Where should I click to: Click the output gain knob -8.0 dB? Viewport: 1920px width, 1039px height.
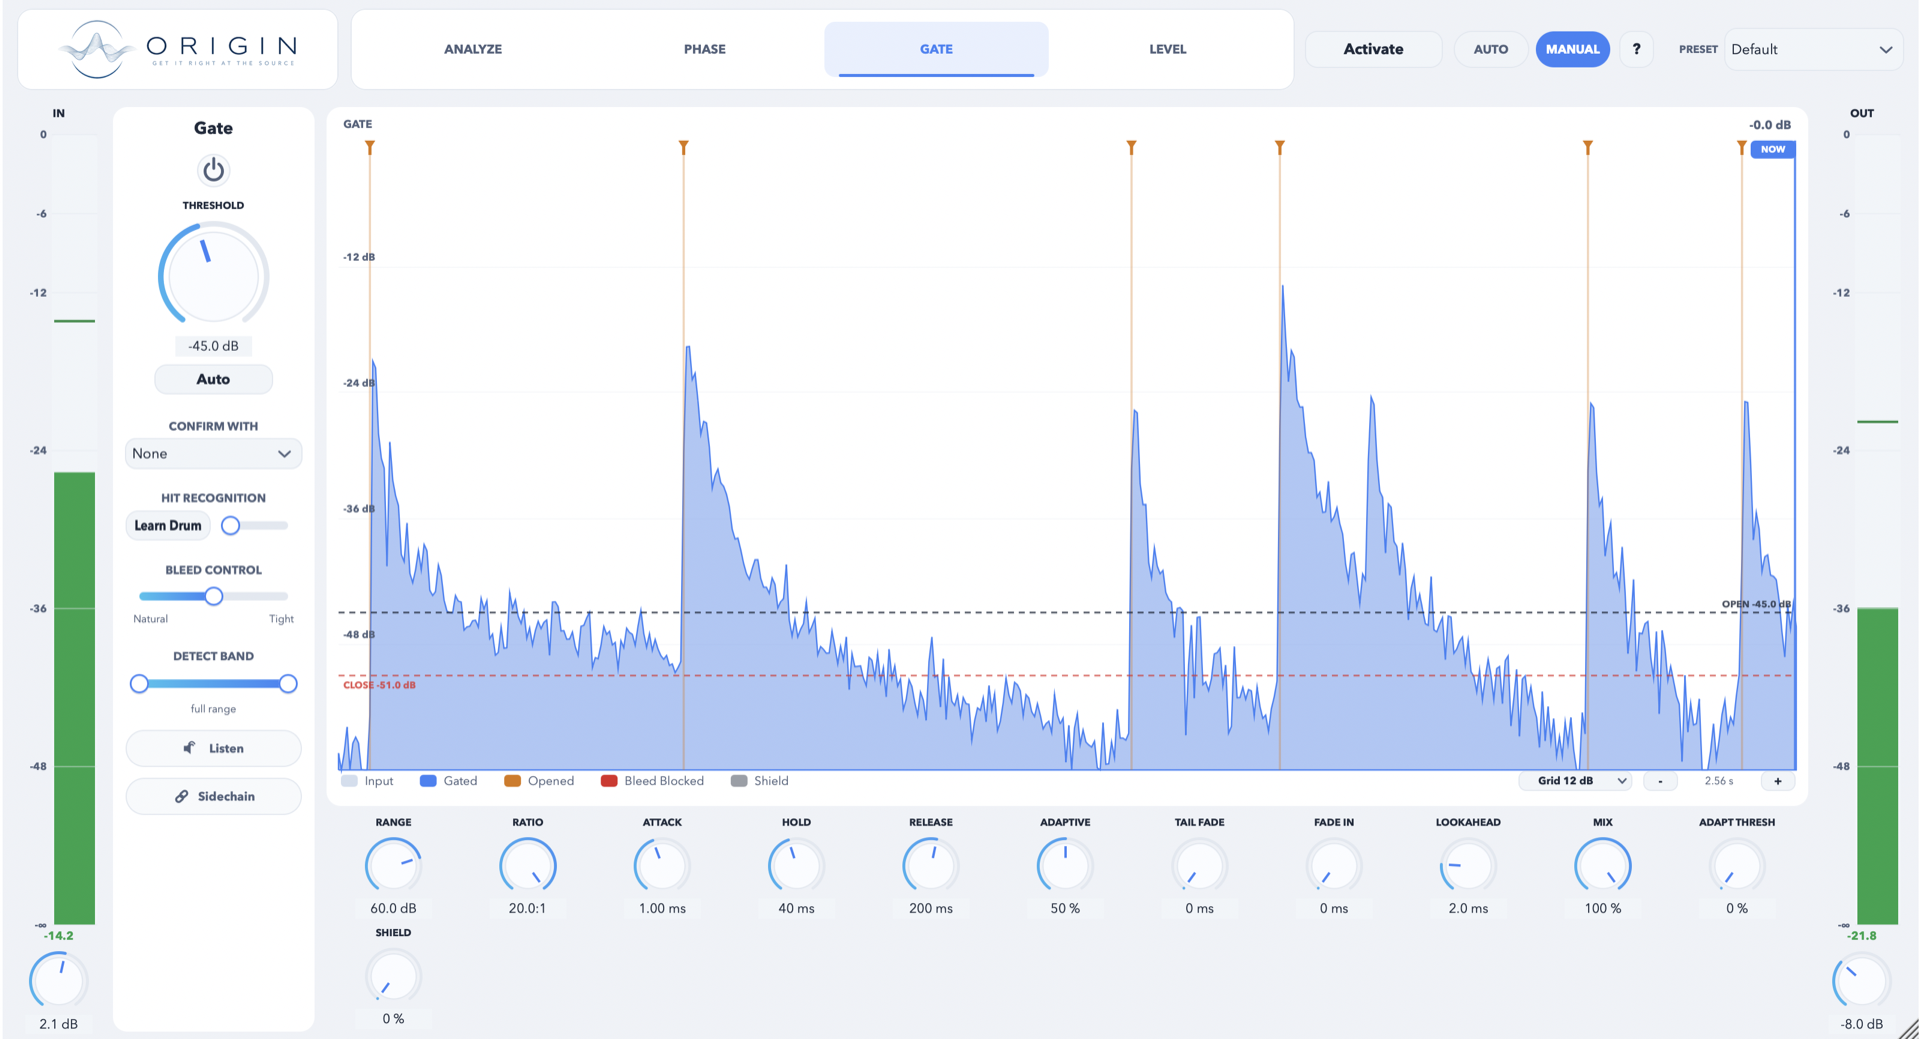pyautogui.click(x=1861, y=981)
